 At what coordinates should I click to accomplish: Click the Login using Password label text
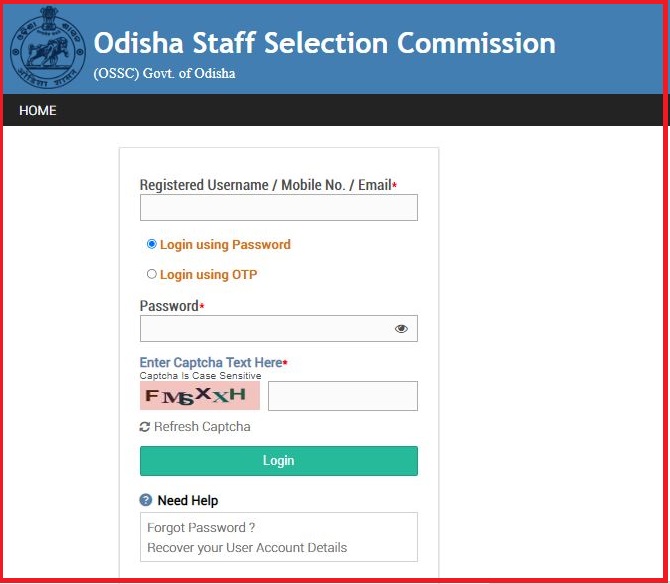[x=225, y=244]
